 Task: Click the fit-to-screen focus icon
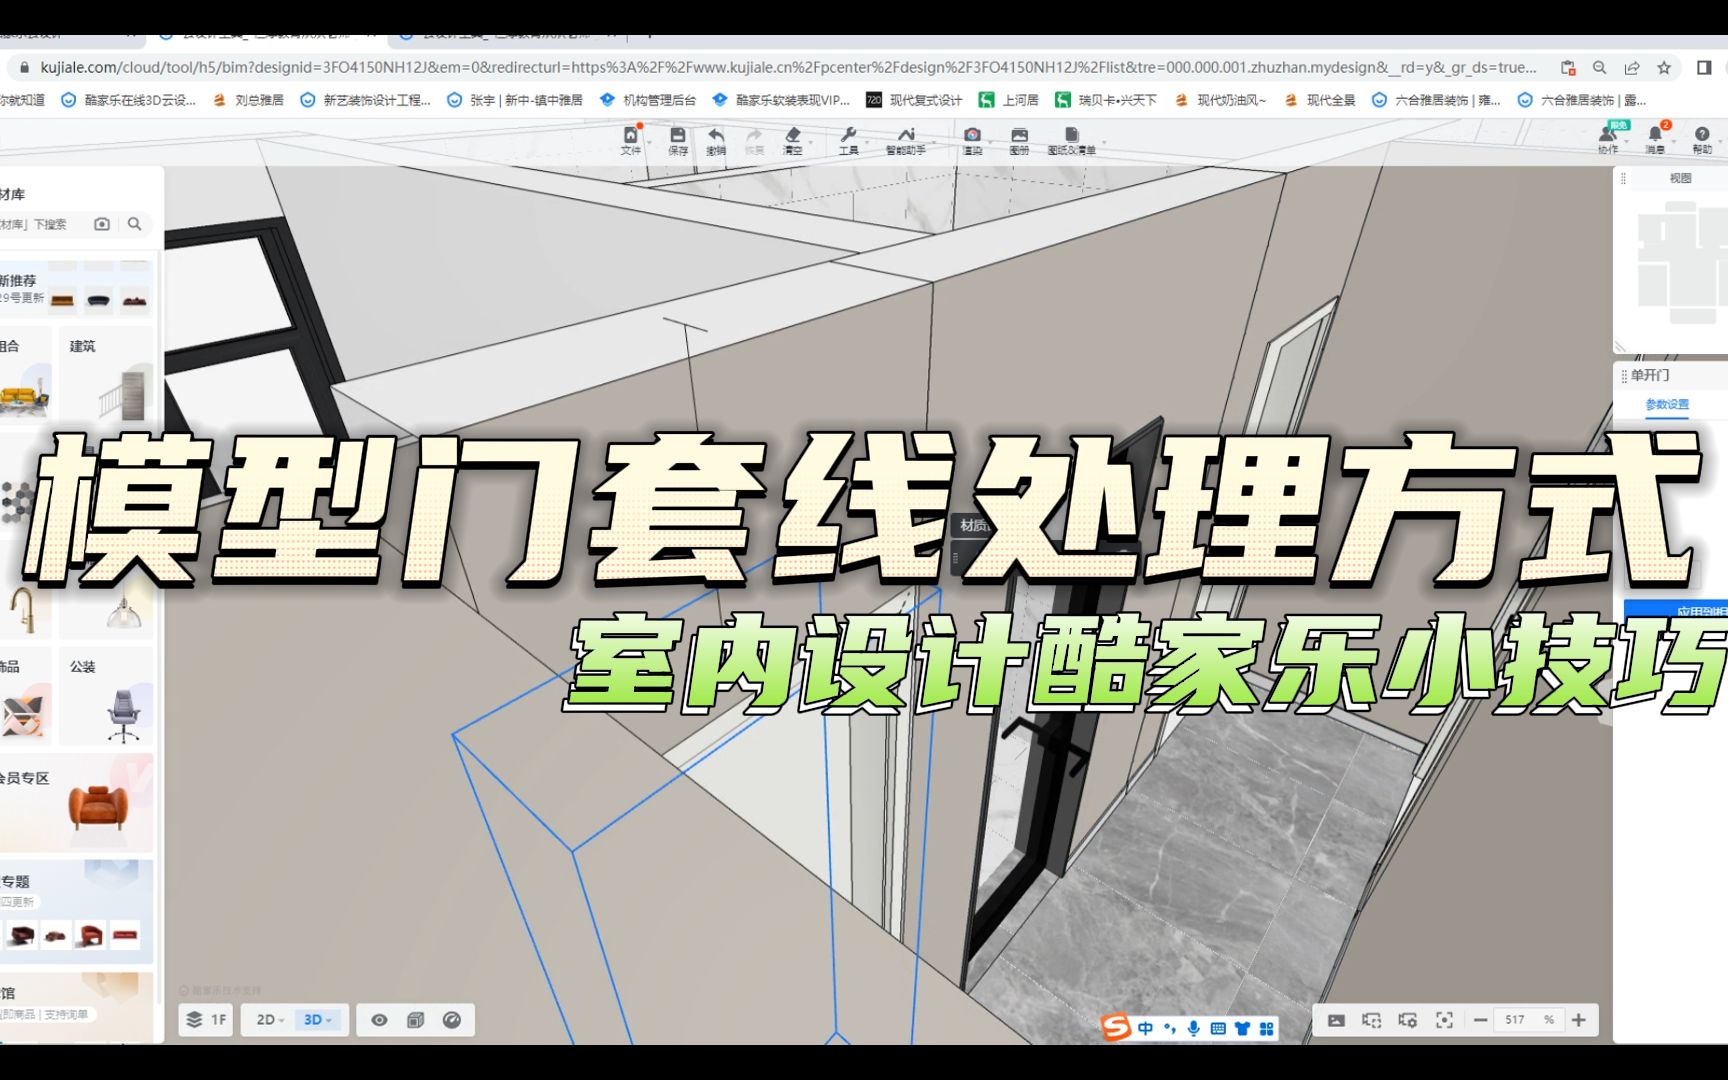1444,1020
